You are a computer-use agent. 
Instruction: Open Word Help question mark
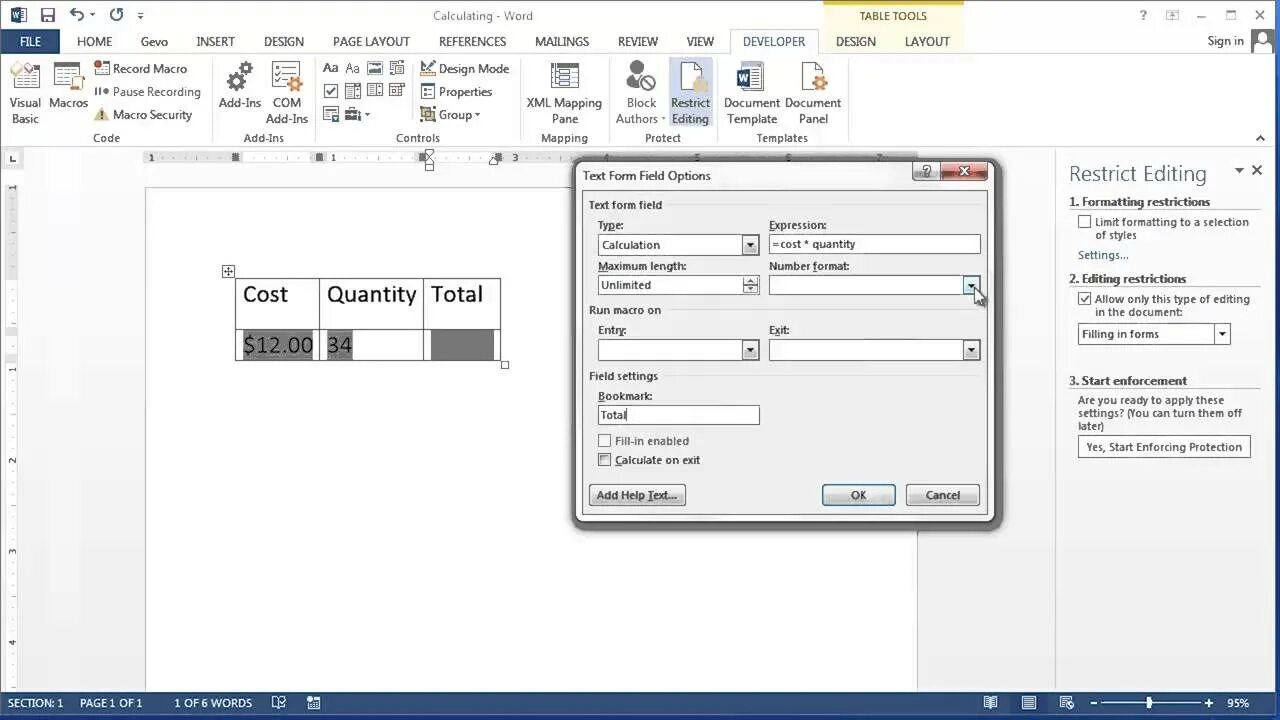[x=1144, y=15]
